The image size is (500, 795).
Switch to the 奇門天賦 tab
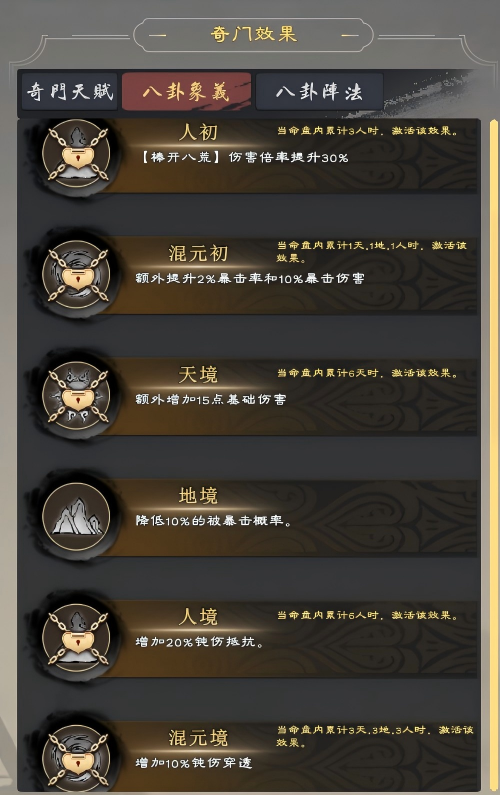(x=69, y=92)
